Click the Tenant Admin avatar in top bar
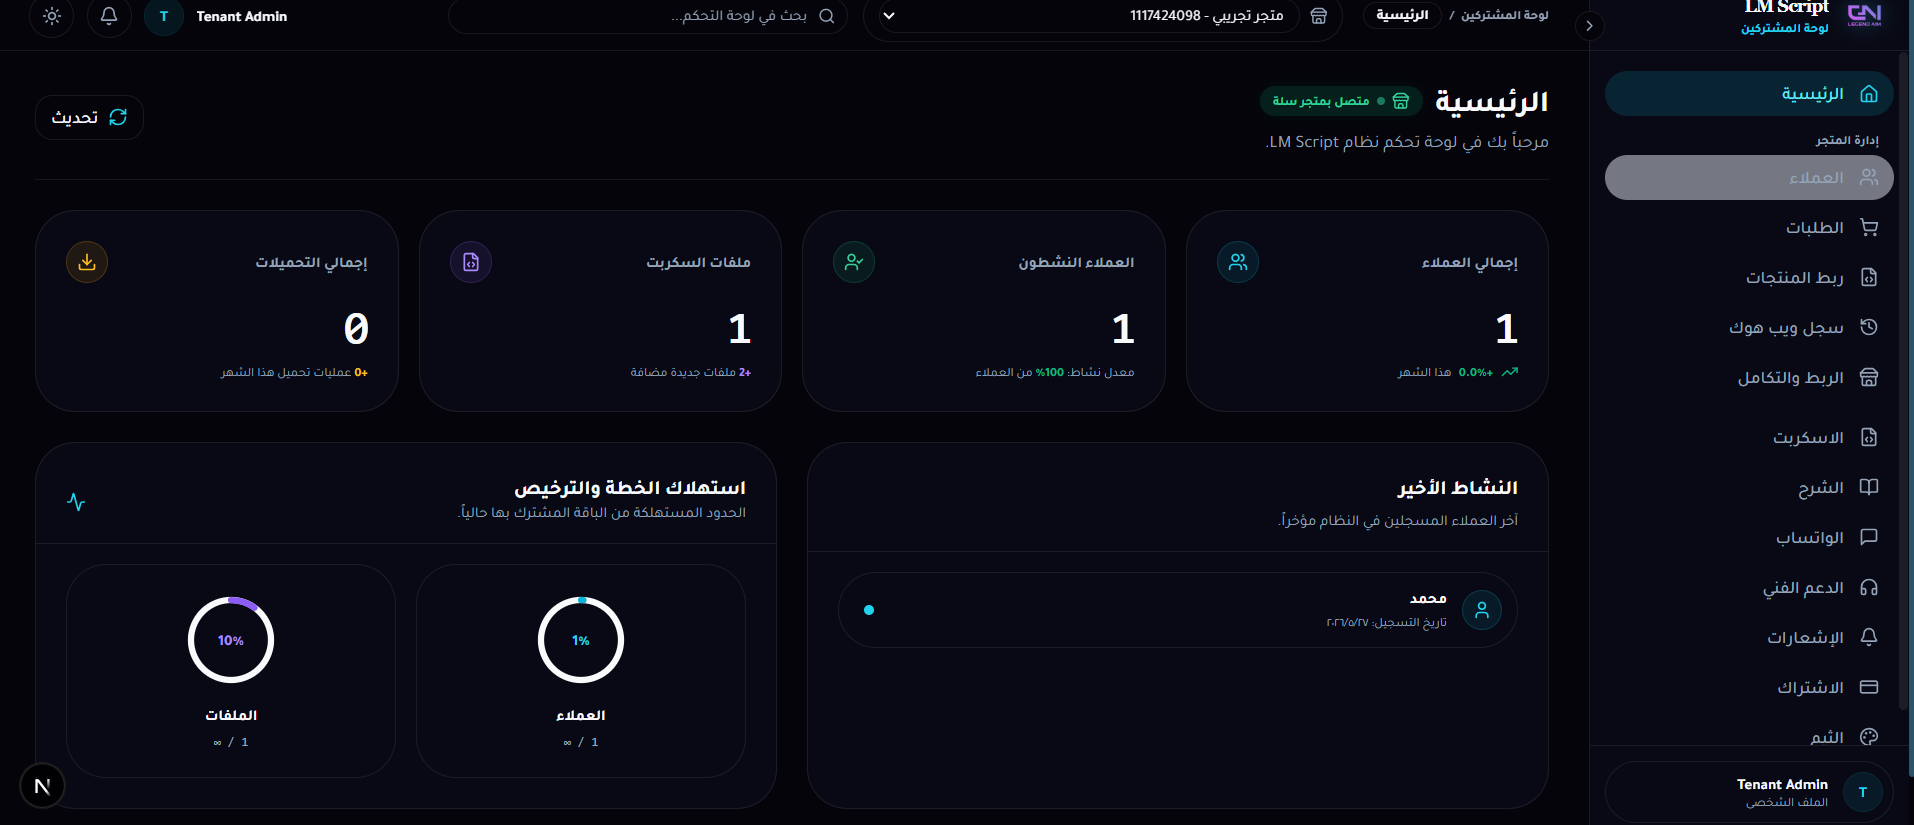This screenshot has height=825, width=1914. 164,17
